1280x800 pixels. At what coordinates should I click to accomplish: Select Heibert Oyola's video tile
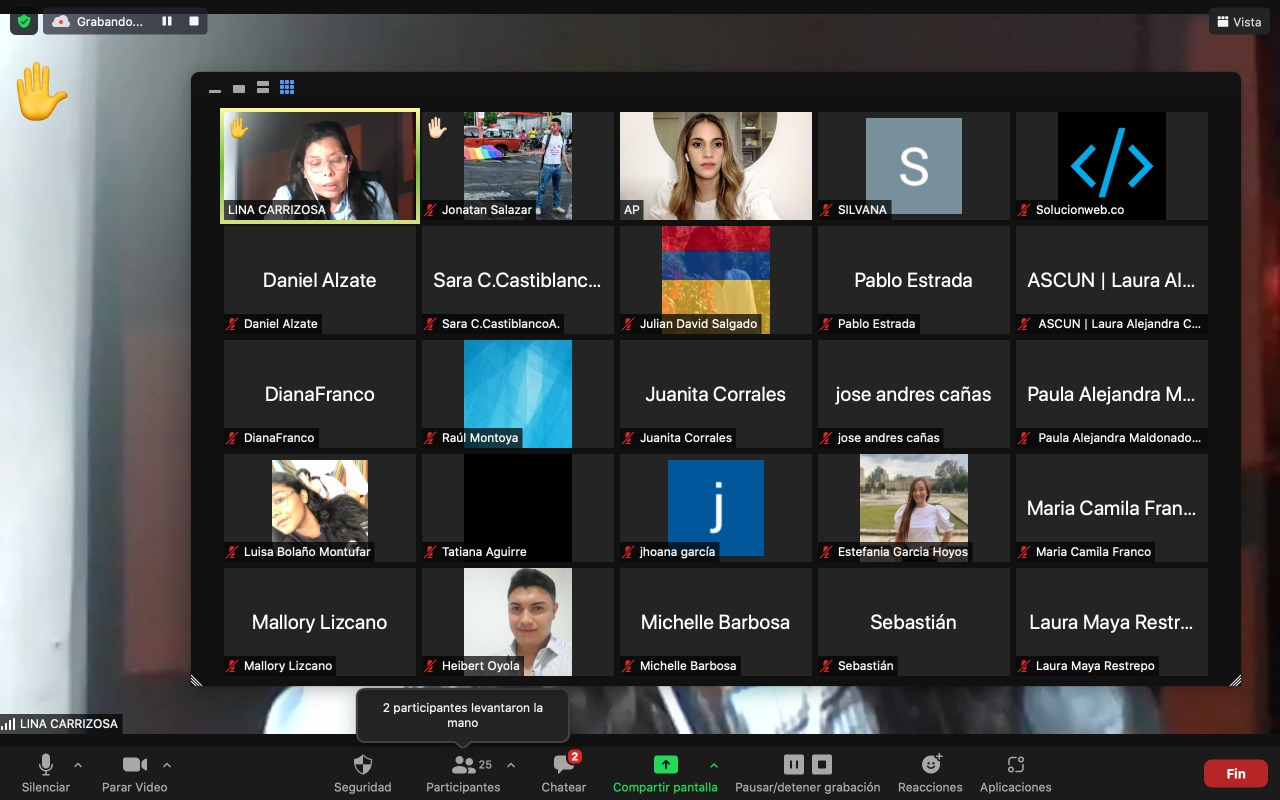tap(518, 622)
